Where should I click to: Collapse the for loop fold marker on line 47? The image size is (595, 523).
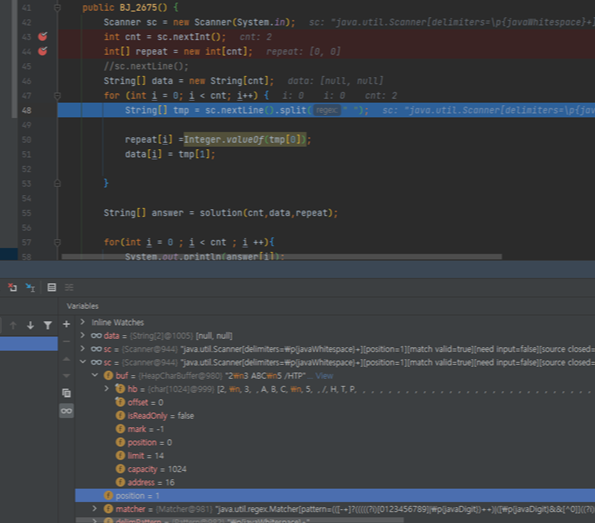click(x=57, y=95)
